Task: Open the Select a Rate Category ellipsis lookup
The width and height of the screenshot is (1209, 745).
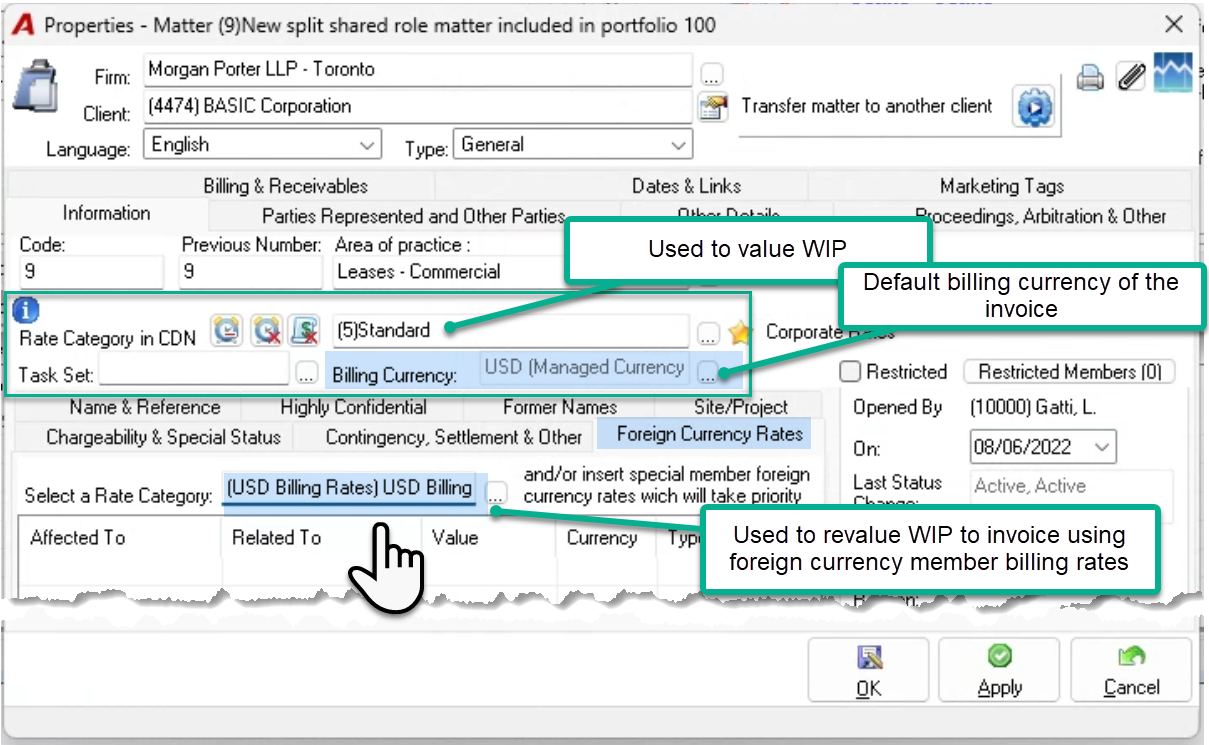Action: (497, 492)
